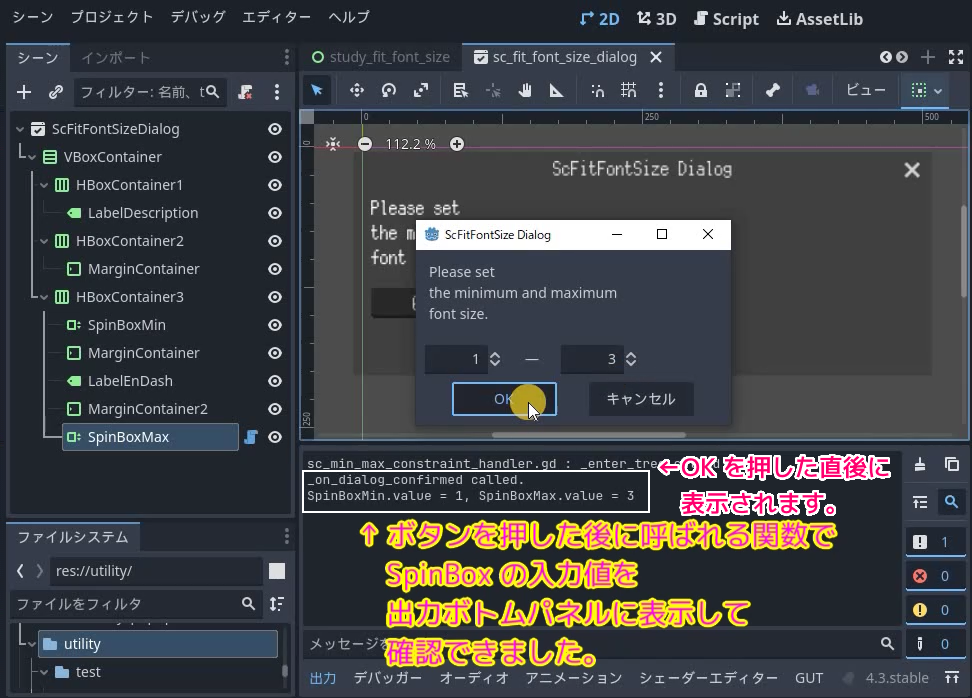Click キャンセル in the dialog window
This screenshot has width=972, height=698.
641,399
